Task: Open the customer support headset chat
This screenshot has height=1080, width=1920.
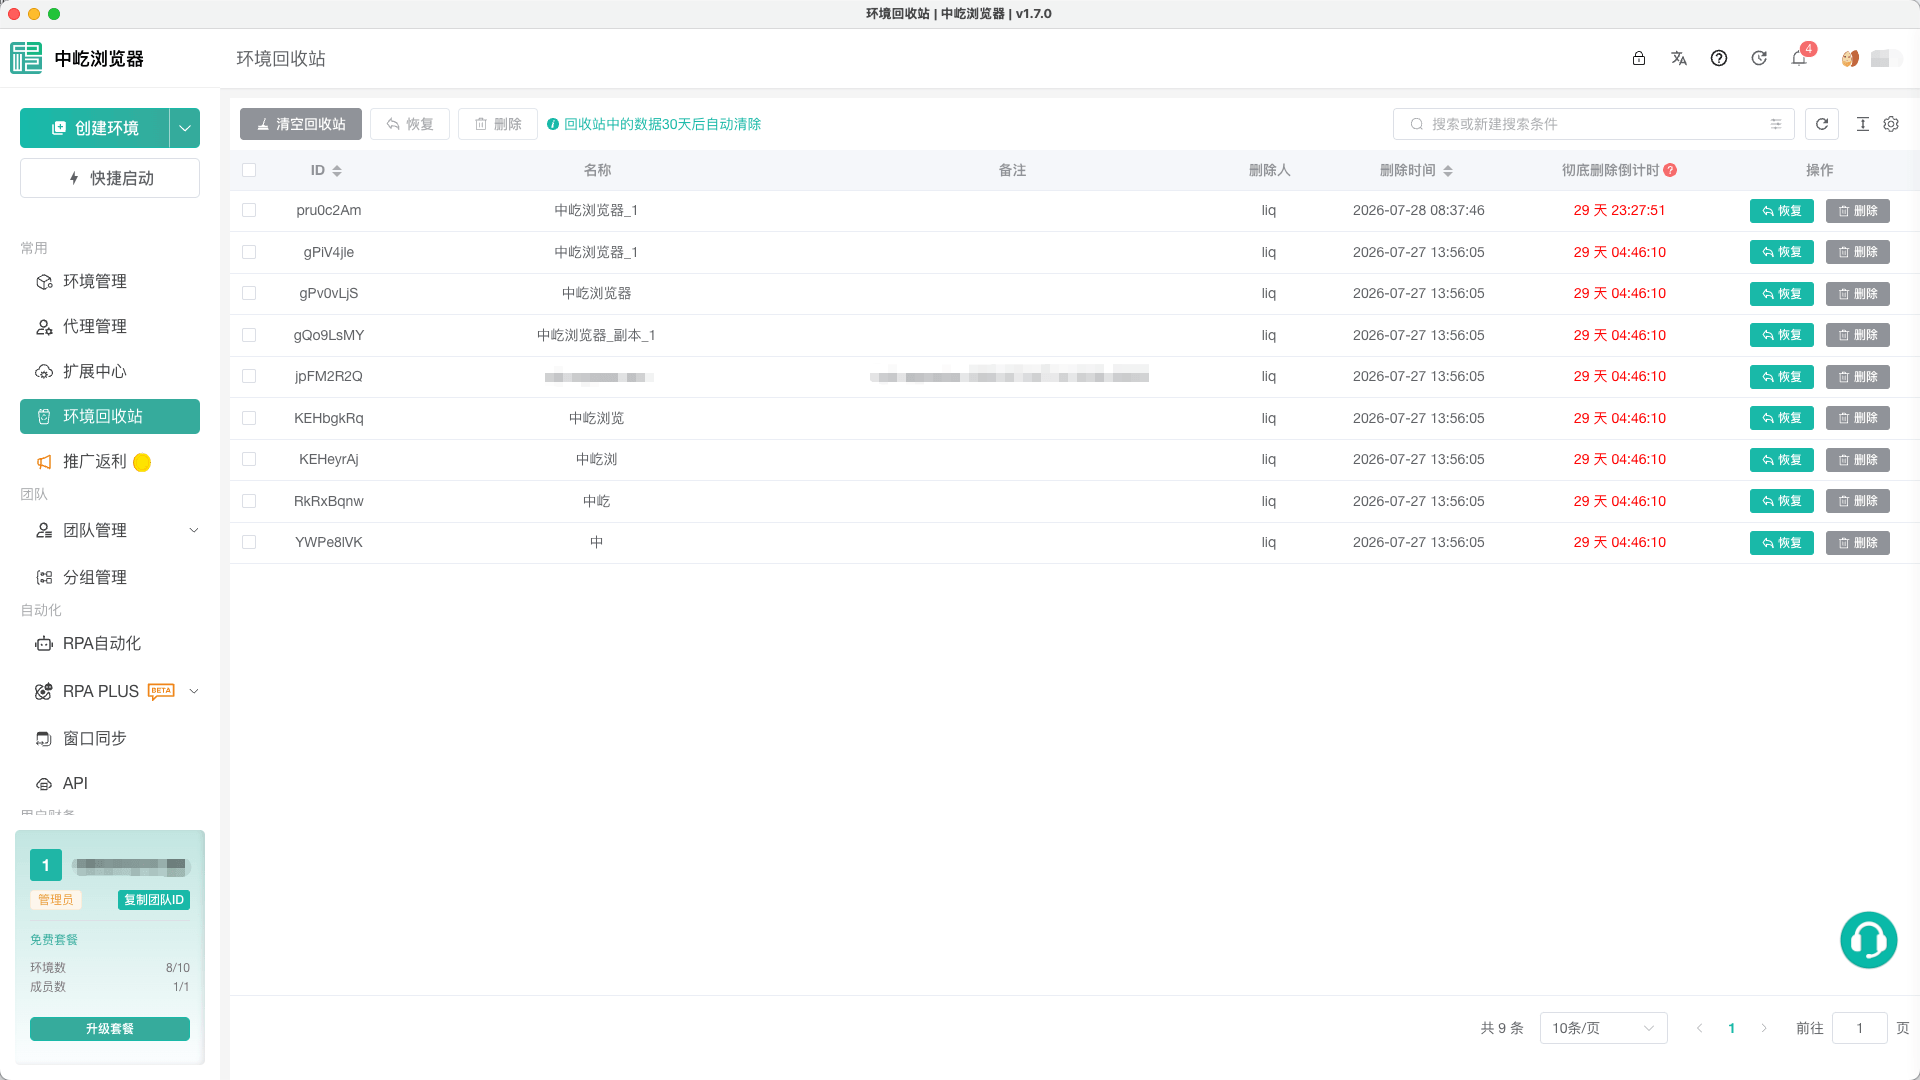Action: pyautogui.click(x=1868, y=940)
